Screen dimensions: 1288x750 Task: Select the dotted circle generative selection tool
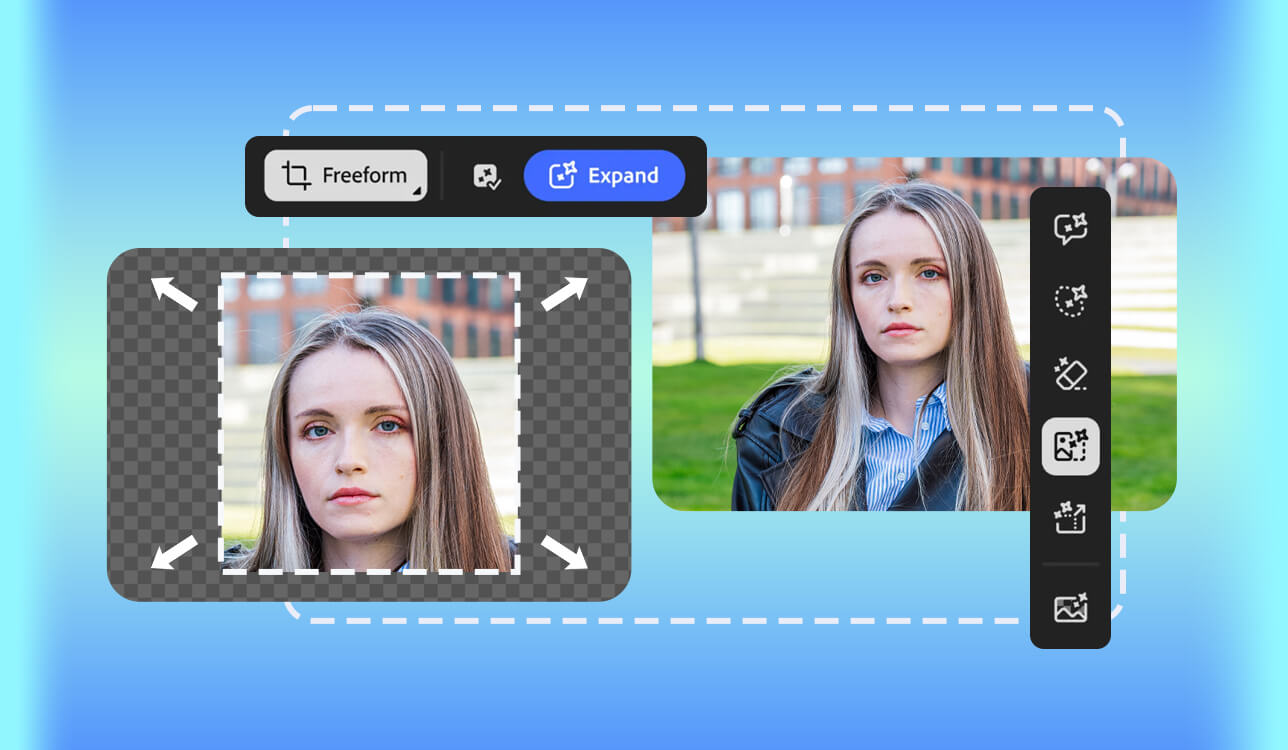(1071, 301)
